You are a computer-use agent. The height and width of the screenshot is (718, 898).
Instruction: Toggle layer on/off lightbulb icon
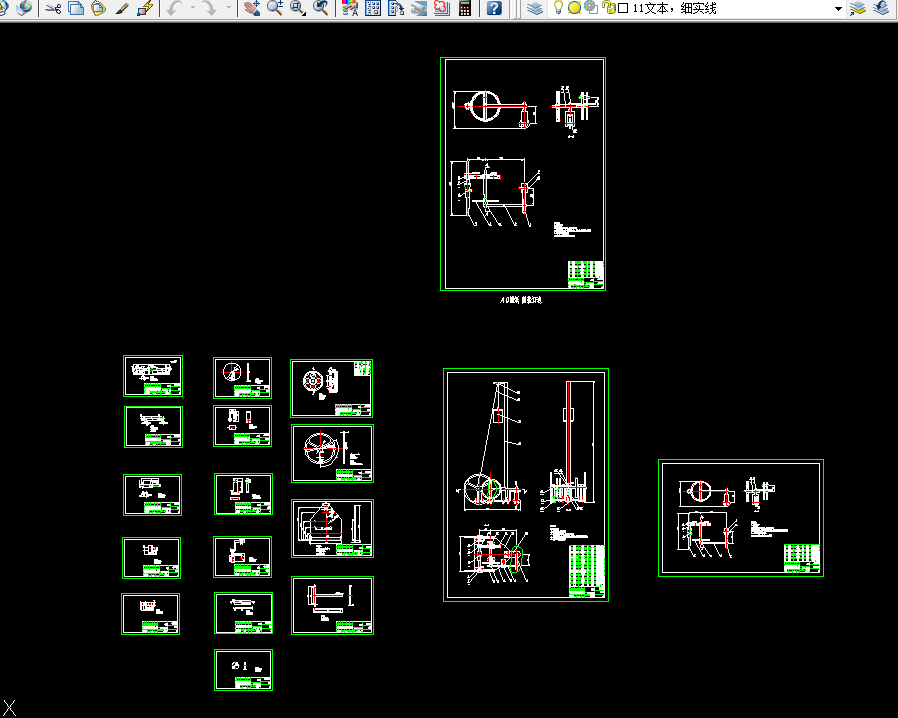tap(558, 8)
